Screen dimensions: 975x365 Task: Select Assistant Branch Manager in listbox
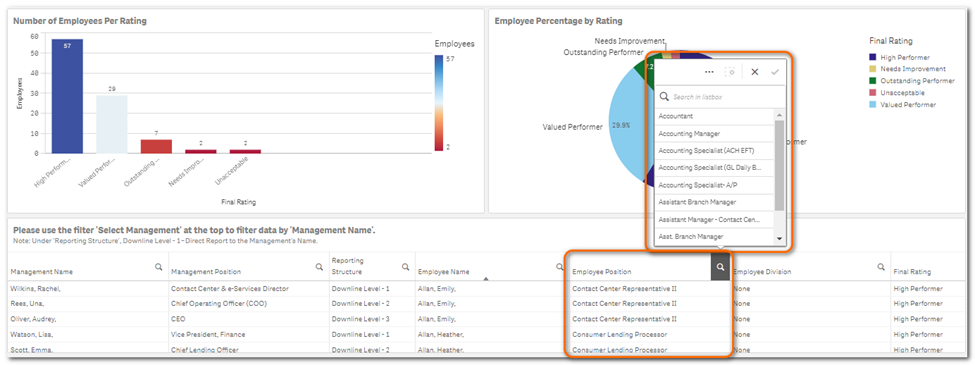[x=714, y=202]
